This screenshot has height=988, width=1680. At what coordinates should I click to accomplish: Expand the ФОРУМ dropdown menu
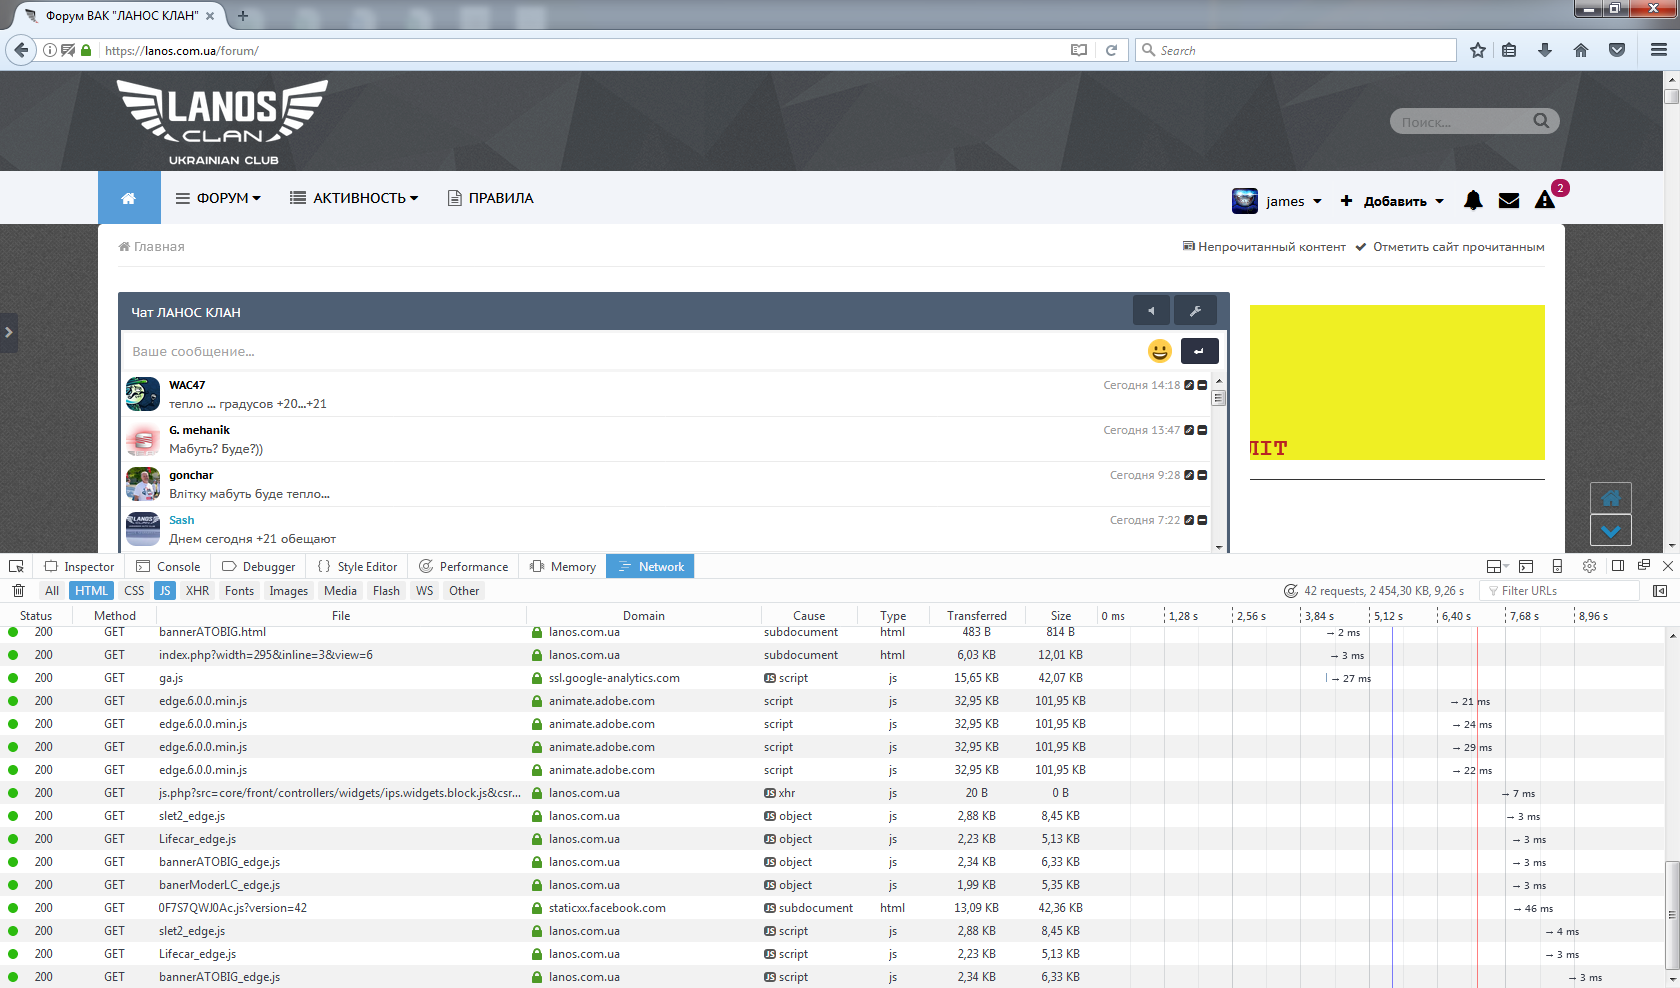[x=218, y=198]
